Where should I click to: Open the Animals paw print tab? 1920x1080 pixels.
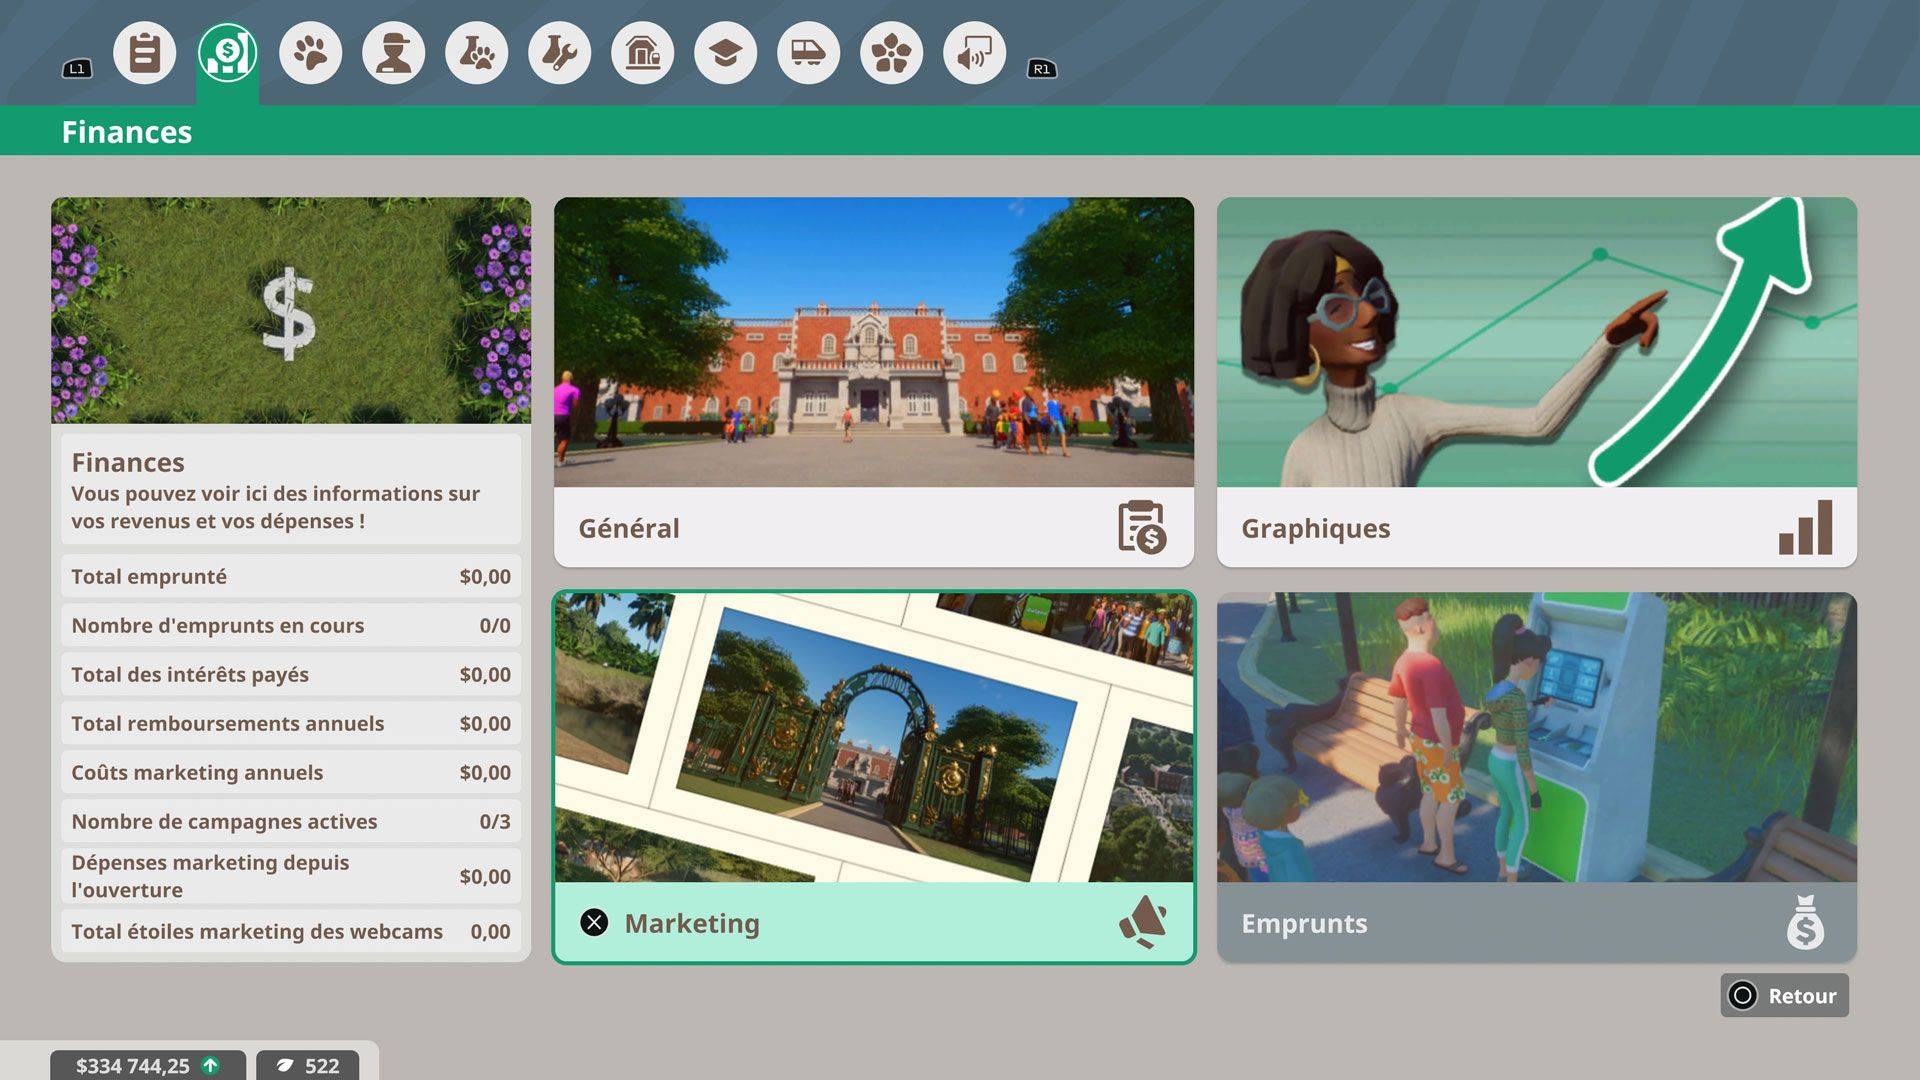click(x=311, y=53)
